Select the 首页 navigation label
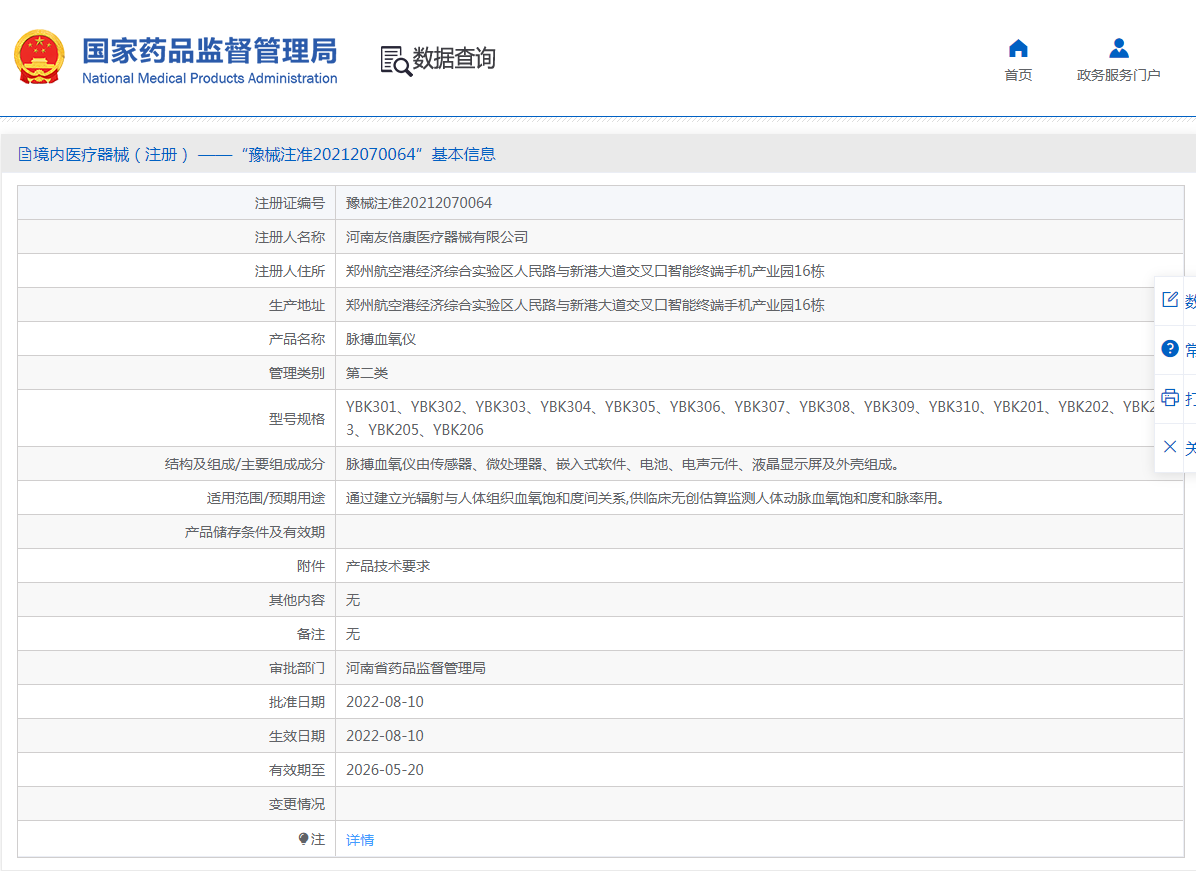Viewport: 1196px width, 871px height. coord(1018,75)
